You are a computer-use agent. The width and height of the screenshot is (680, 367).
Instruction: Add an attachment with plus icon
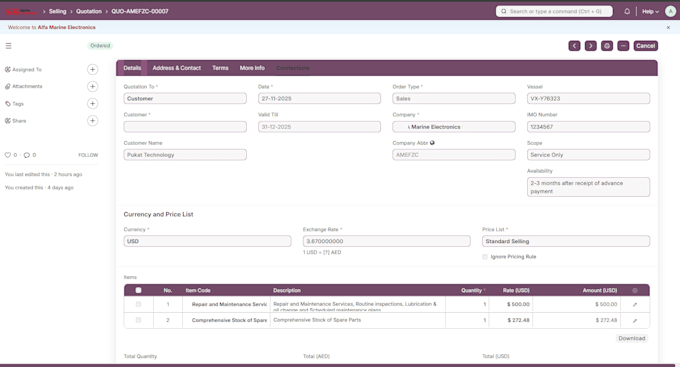(92, 86)
